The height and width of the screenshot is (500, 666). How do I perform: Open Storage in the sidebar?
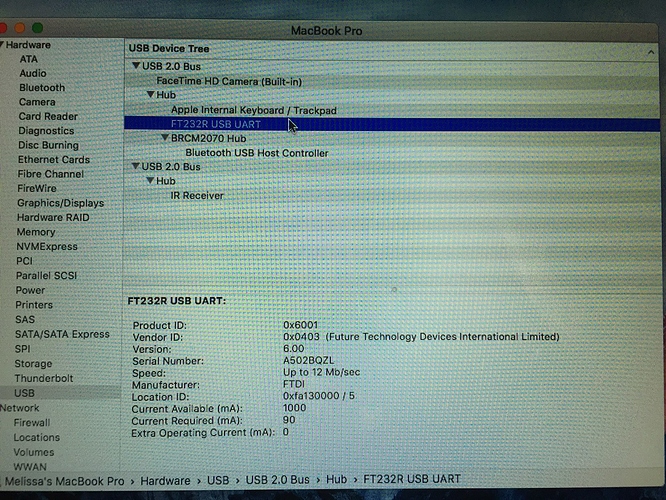click(x=33, y=364)
